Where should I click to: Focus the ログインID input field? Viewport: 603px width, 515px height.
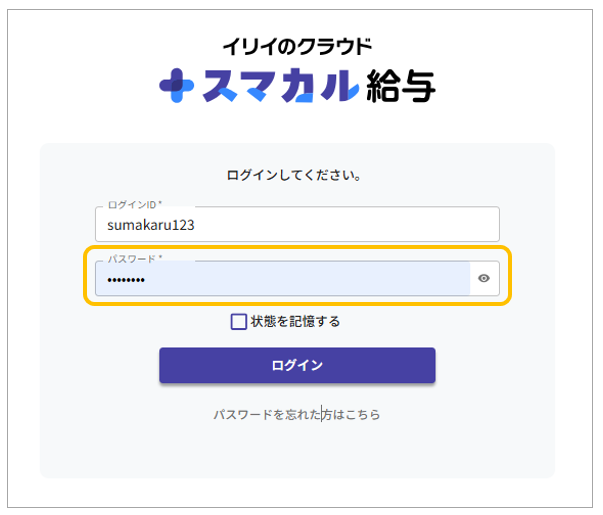coord(297,225)
